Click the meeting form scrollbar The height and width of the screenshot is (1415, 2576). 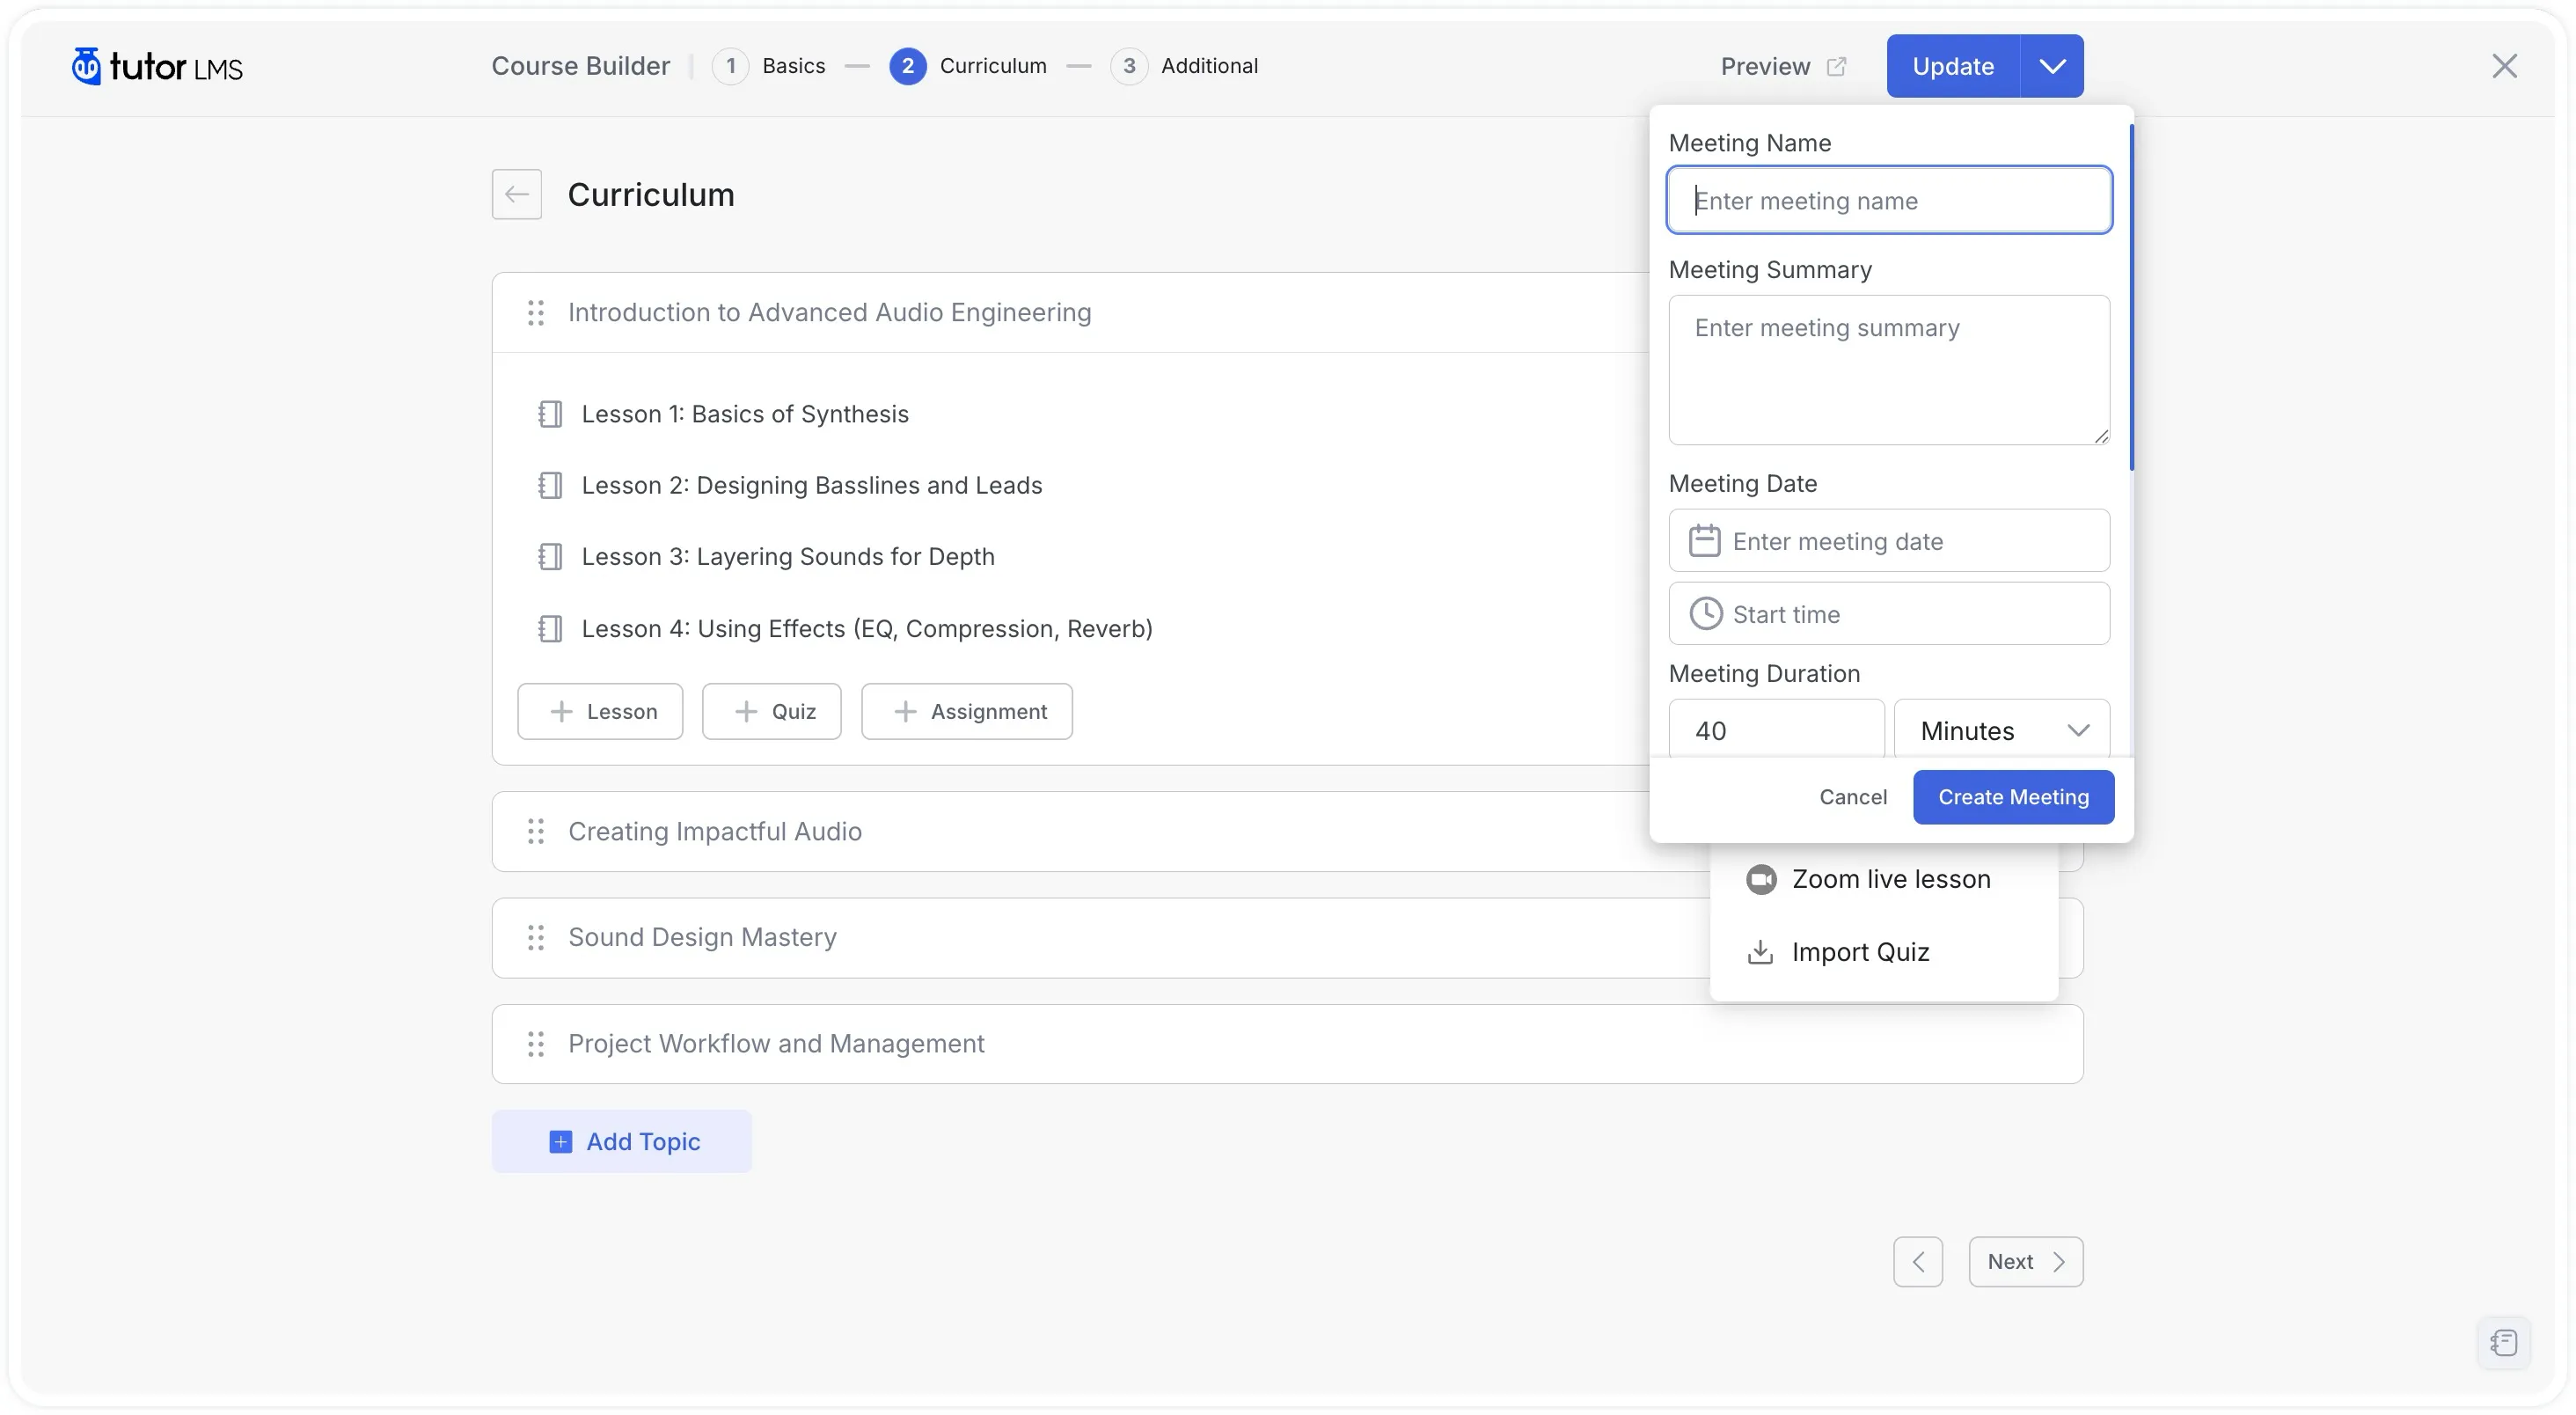[x=2131, y=297]
